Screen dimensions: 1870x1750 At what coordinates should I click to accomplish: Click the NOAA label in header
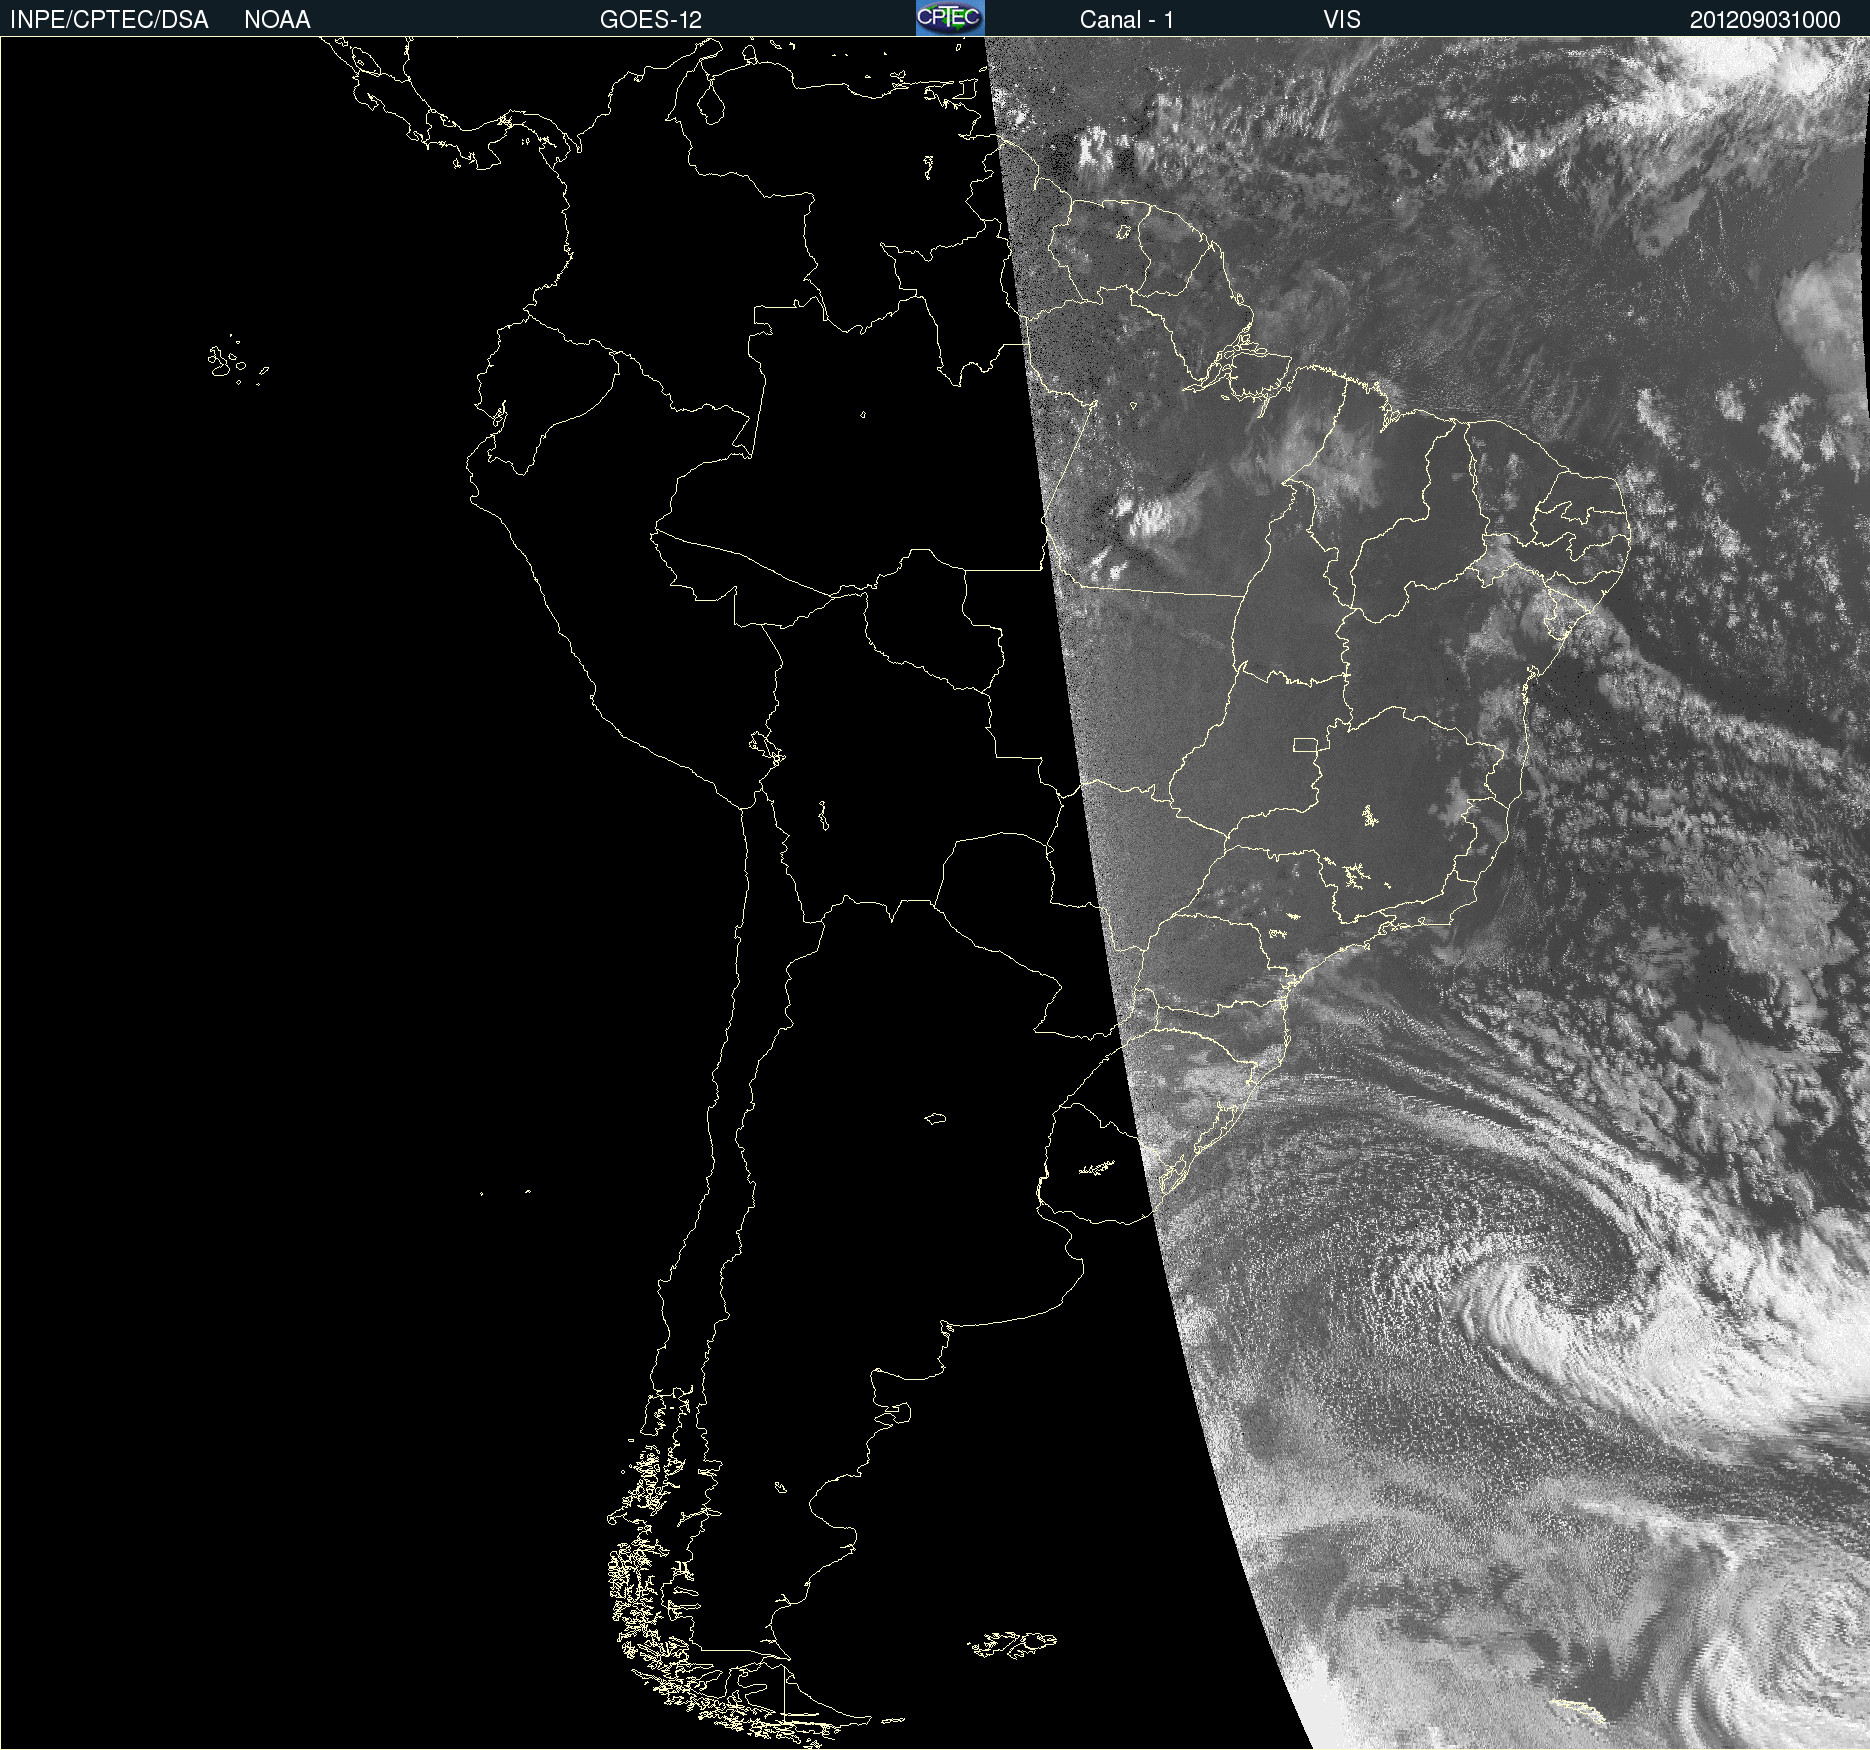(x=277, y=20)
